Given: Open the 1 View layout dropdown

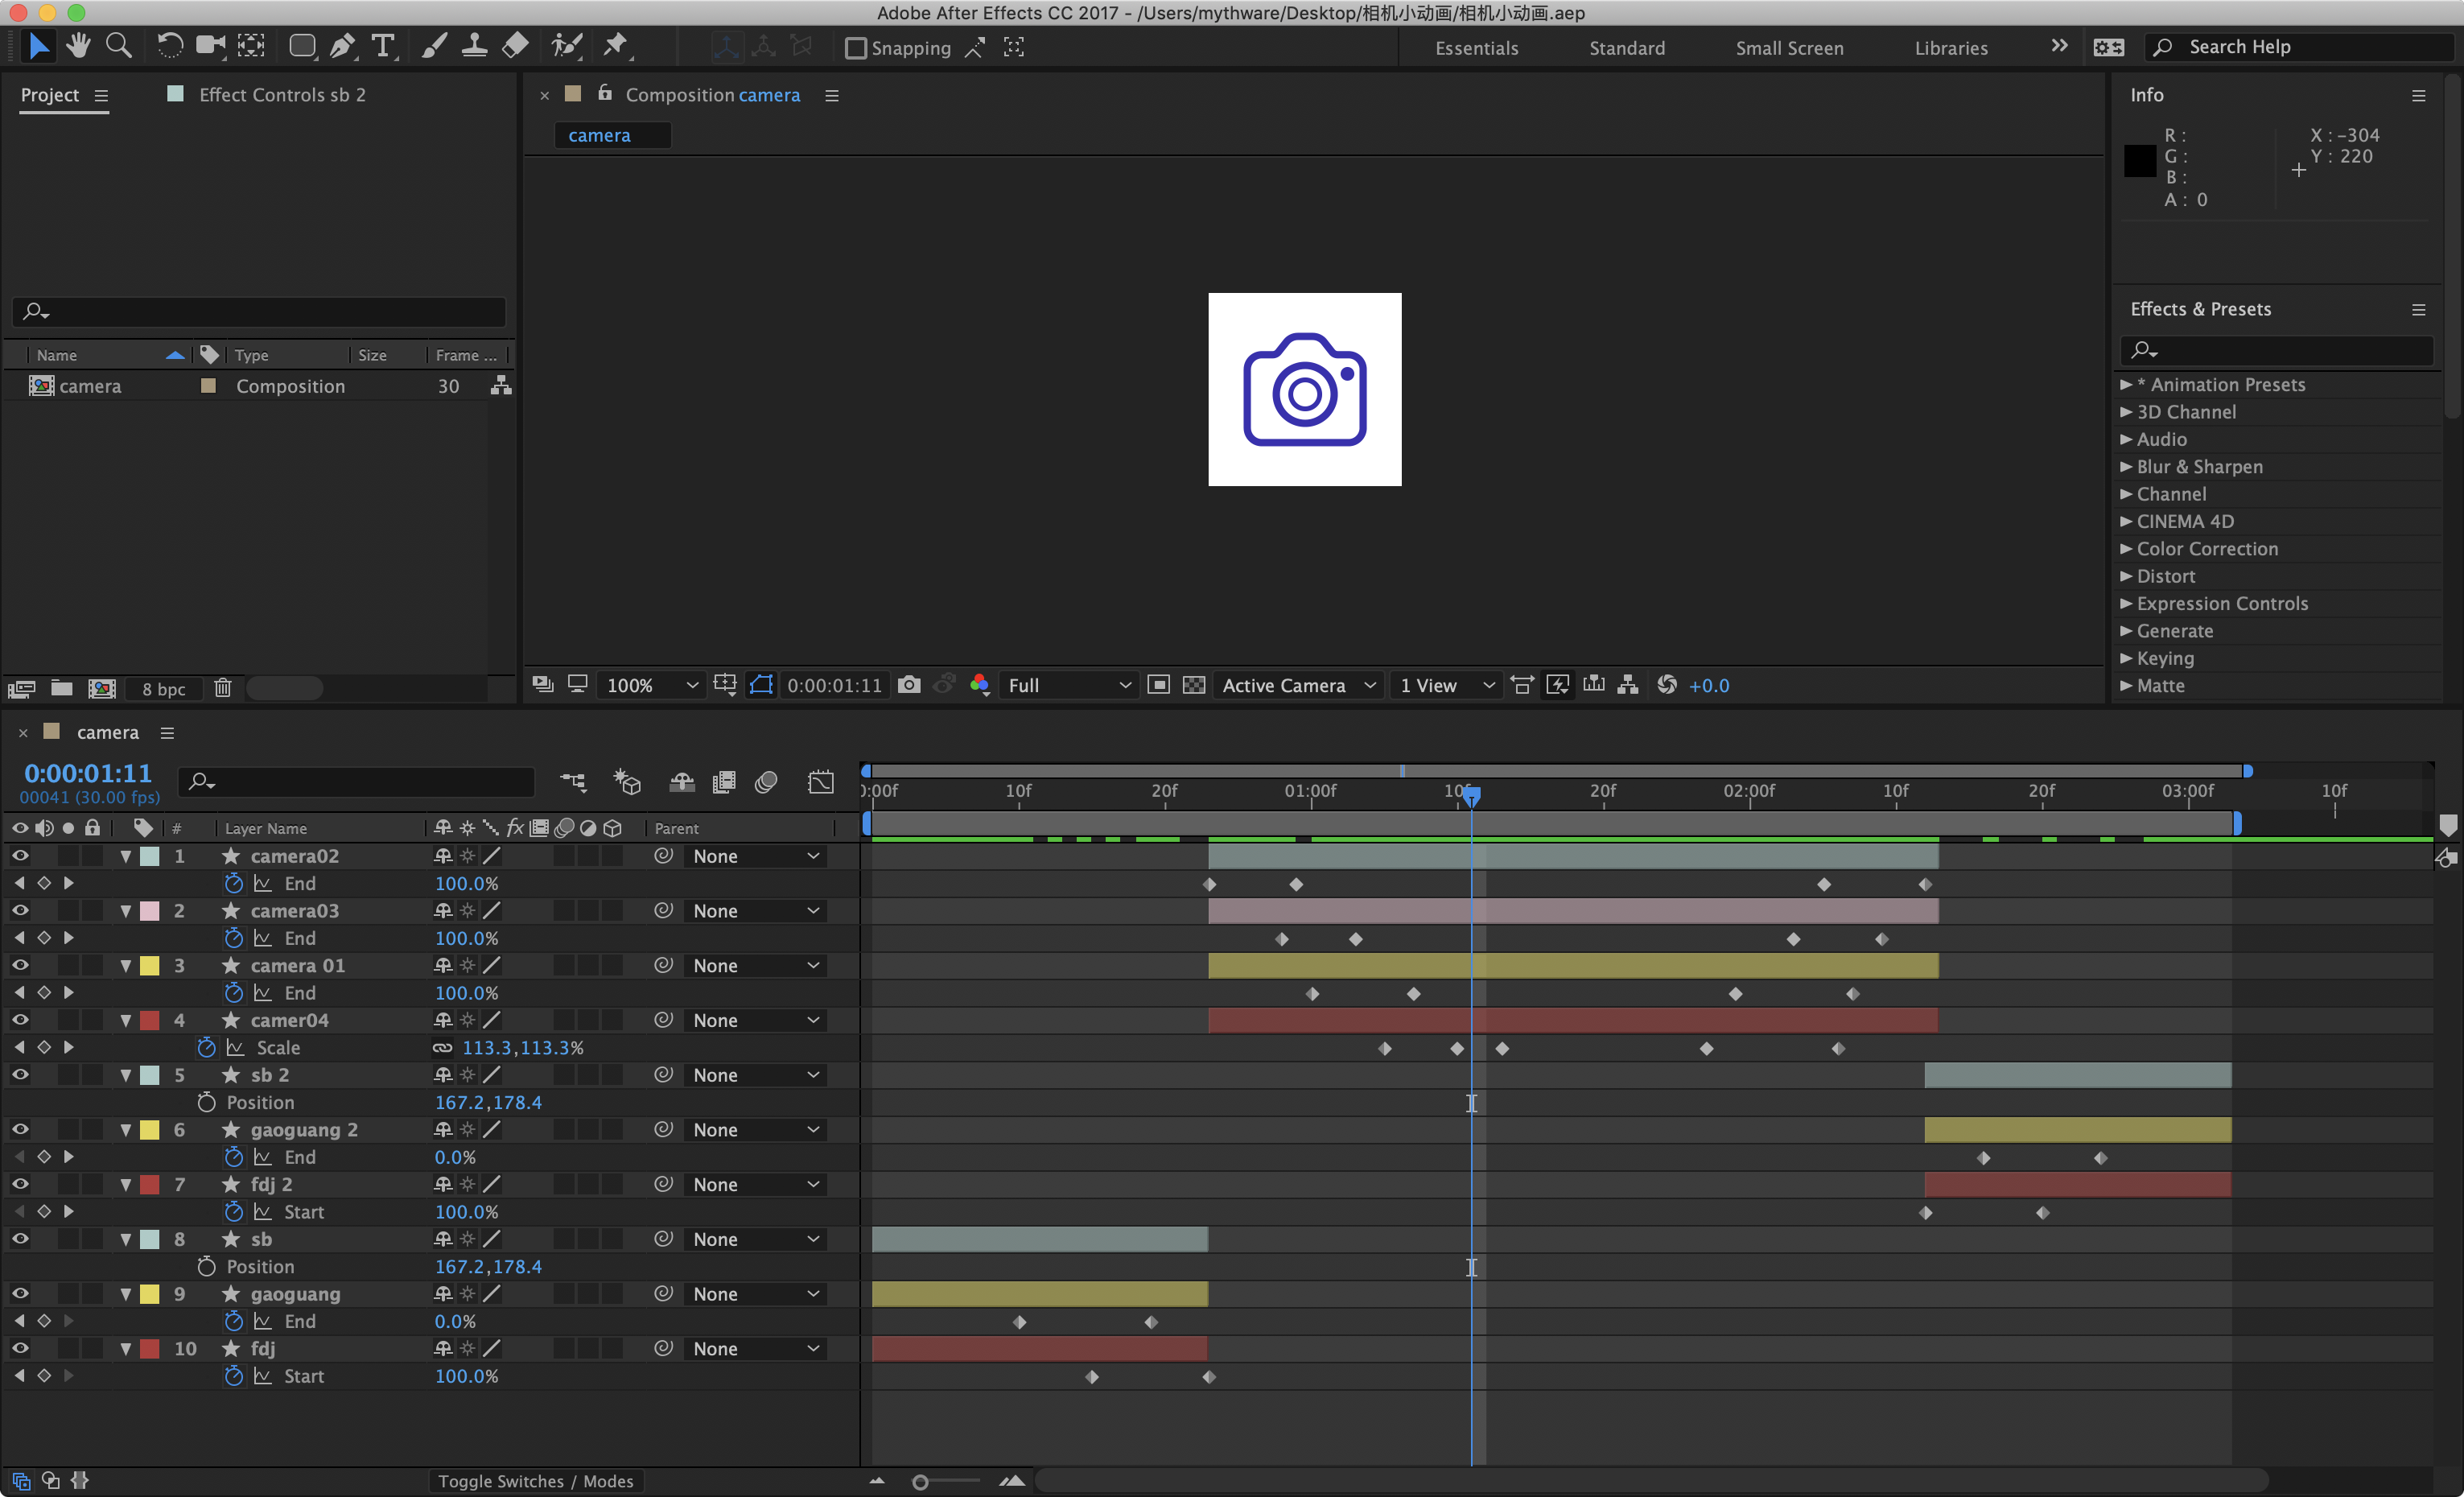Looking at the screenshot, I should [1446, 685].
